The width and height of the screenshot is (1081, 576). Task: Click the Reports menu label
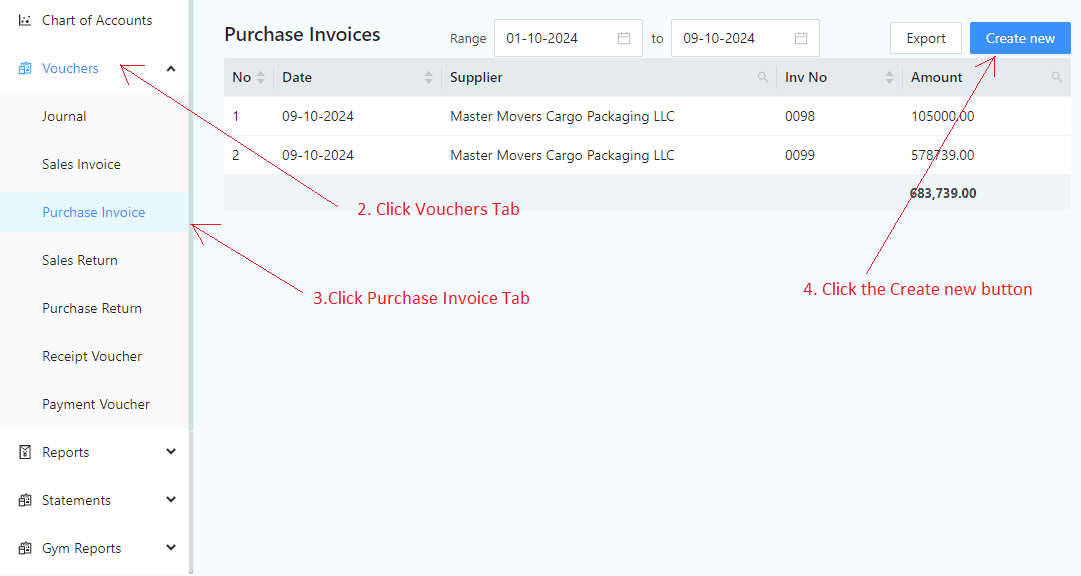click(x=65, y=453)
